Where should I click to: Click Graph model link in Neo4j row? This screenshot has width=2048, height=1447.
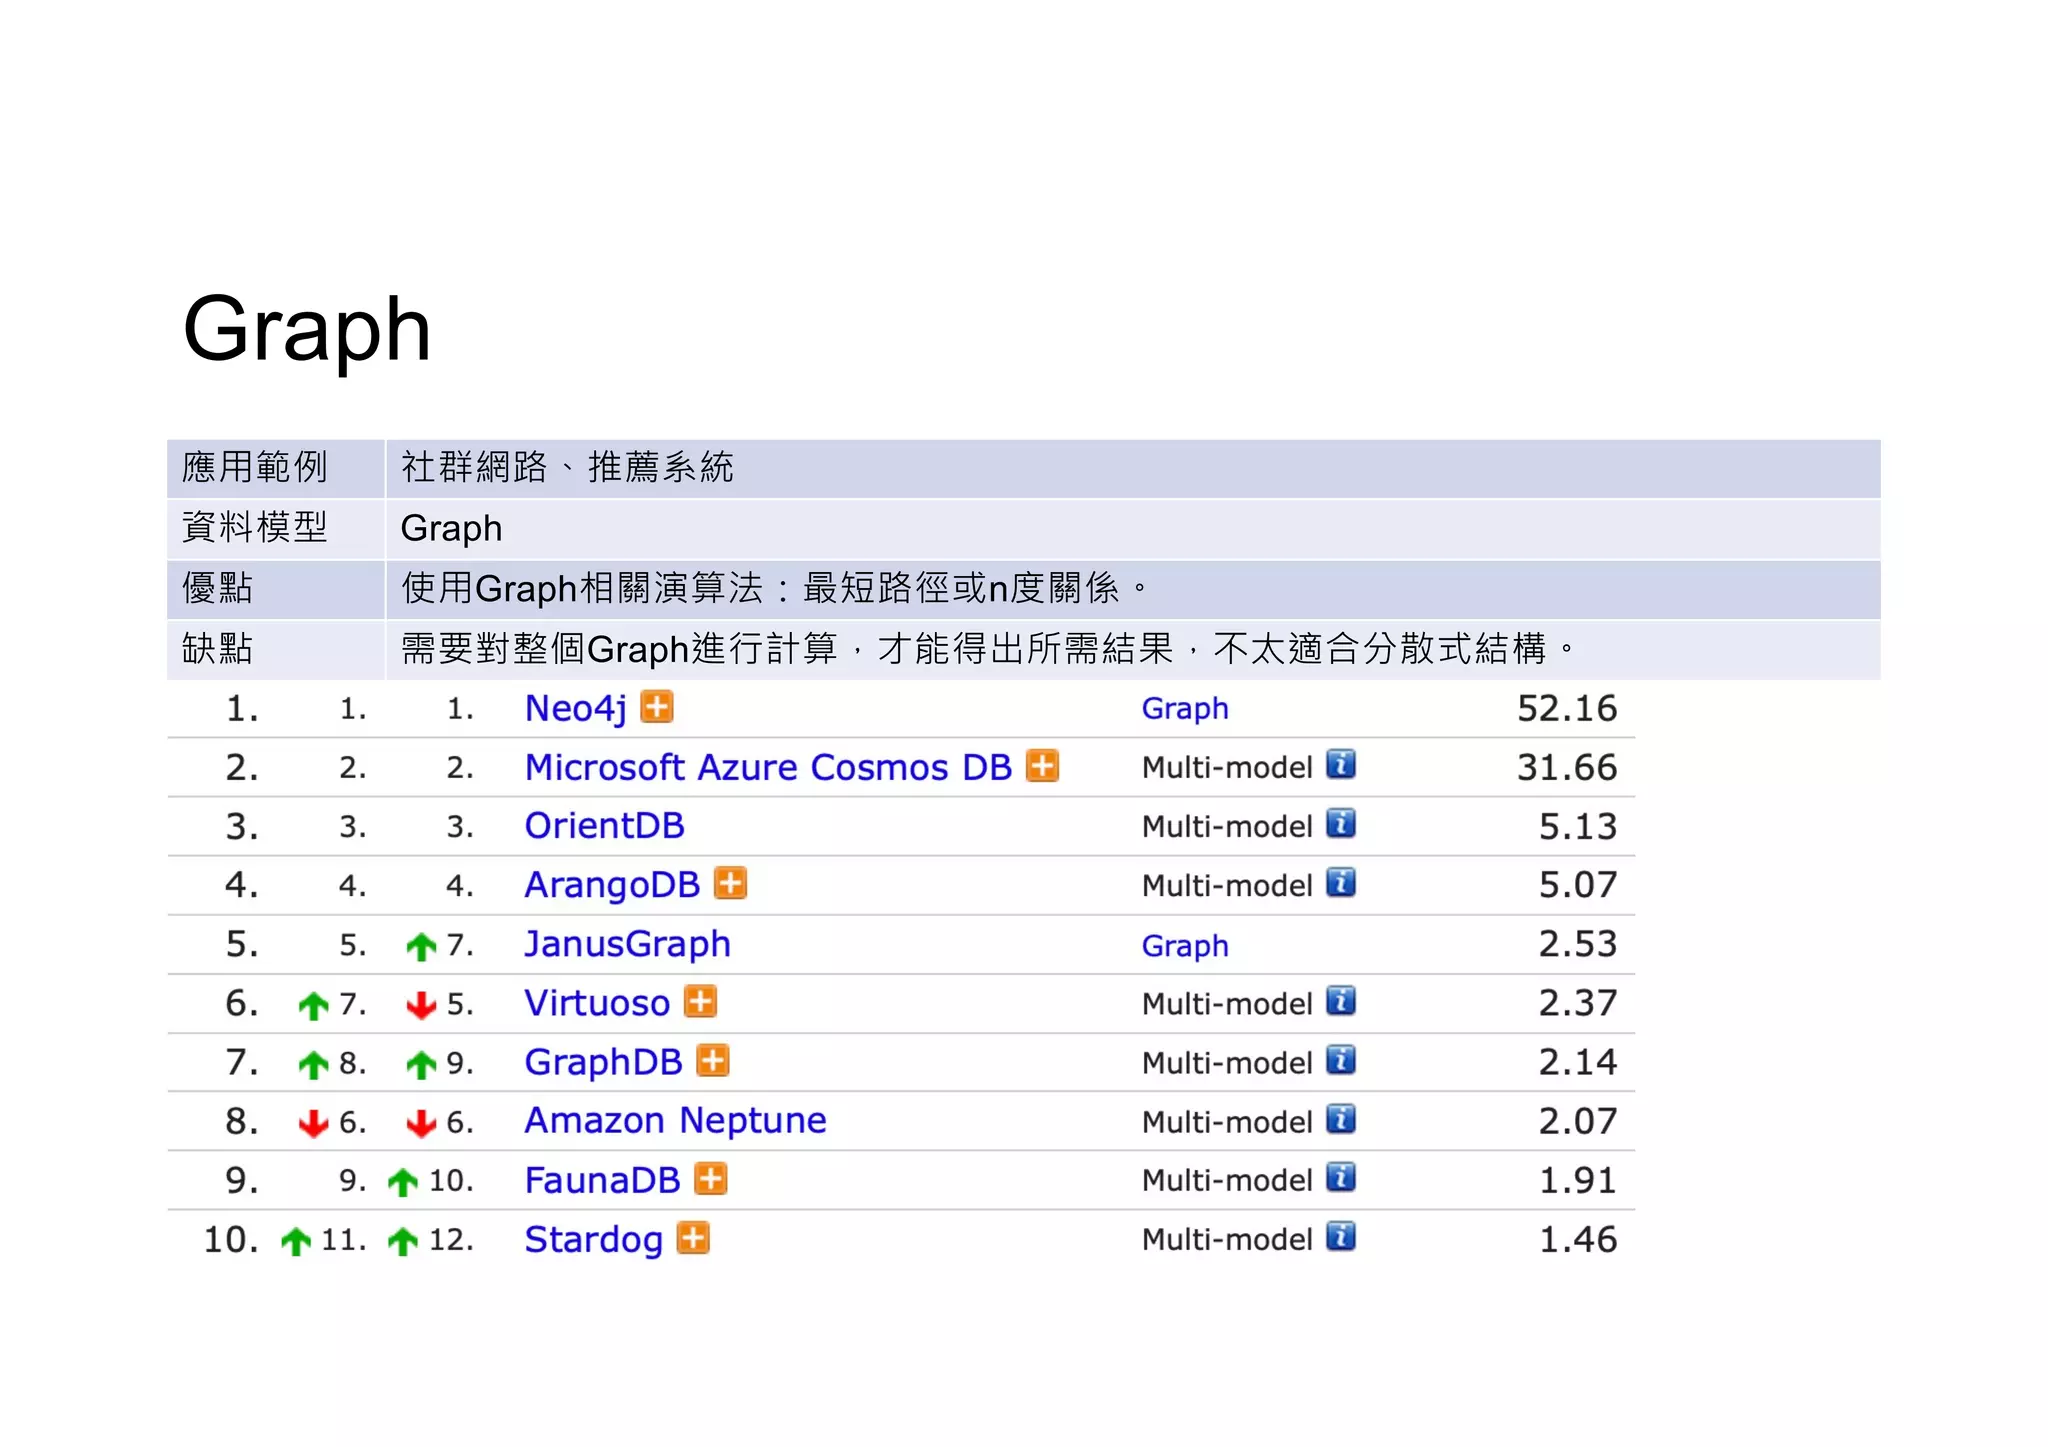click(1184, 708)
